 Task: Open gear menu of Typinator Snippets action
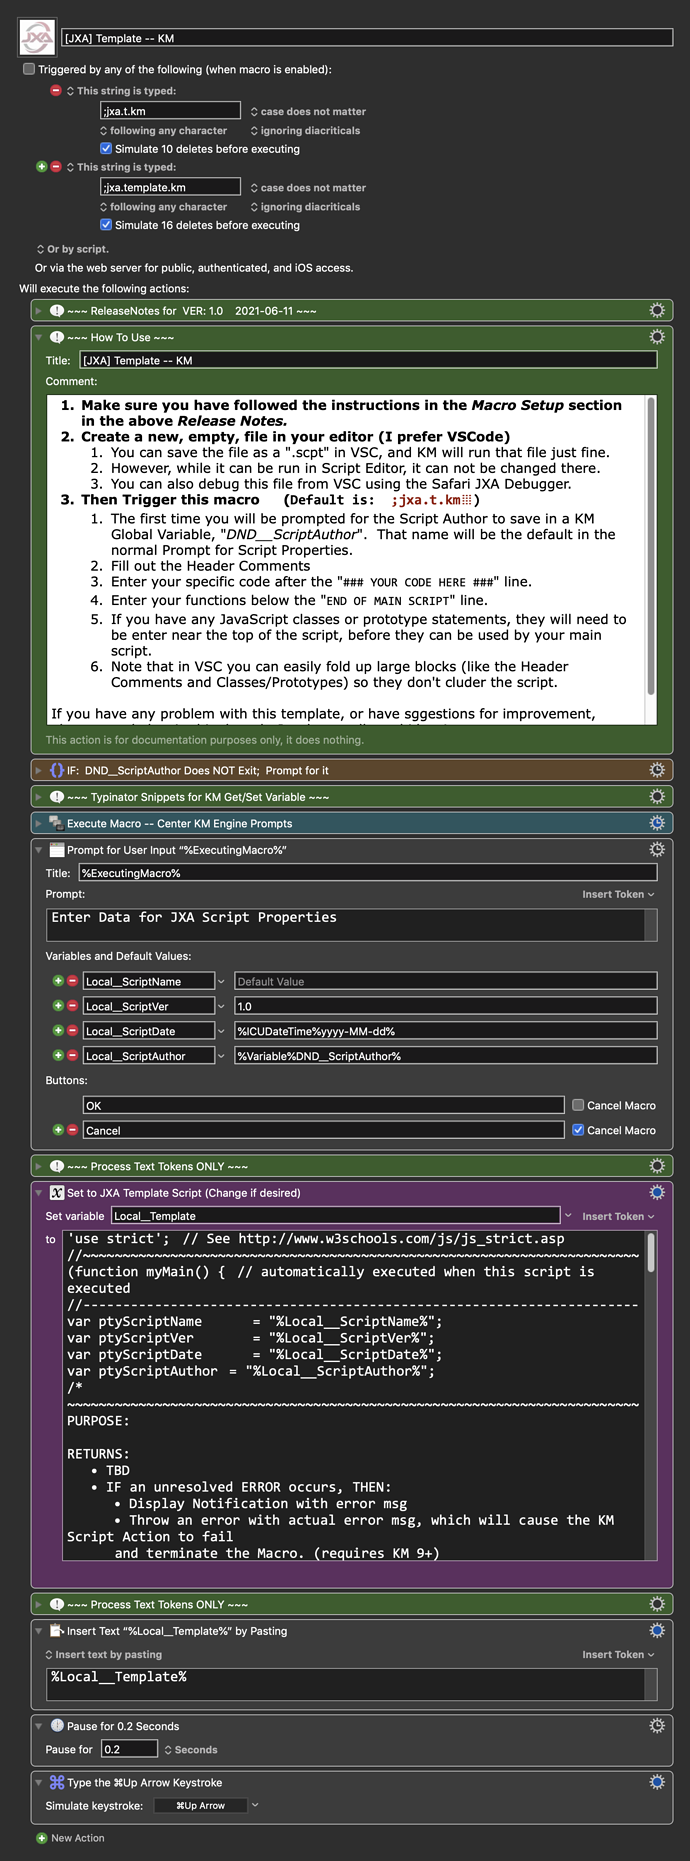click(x=657, y=797)
